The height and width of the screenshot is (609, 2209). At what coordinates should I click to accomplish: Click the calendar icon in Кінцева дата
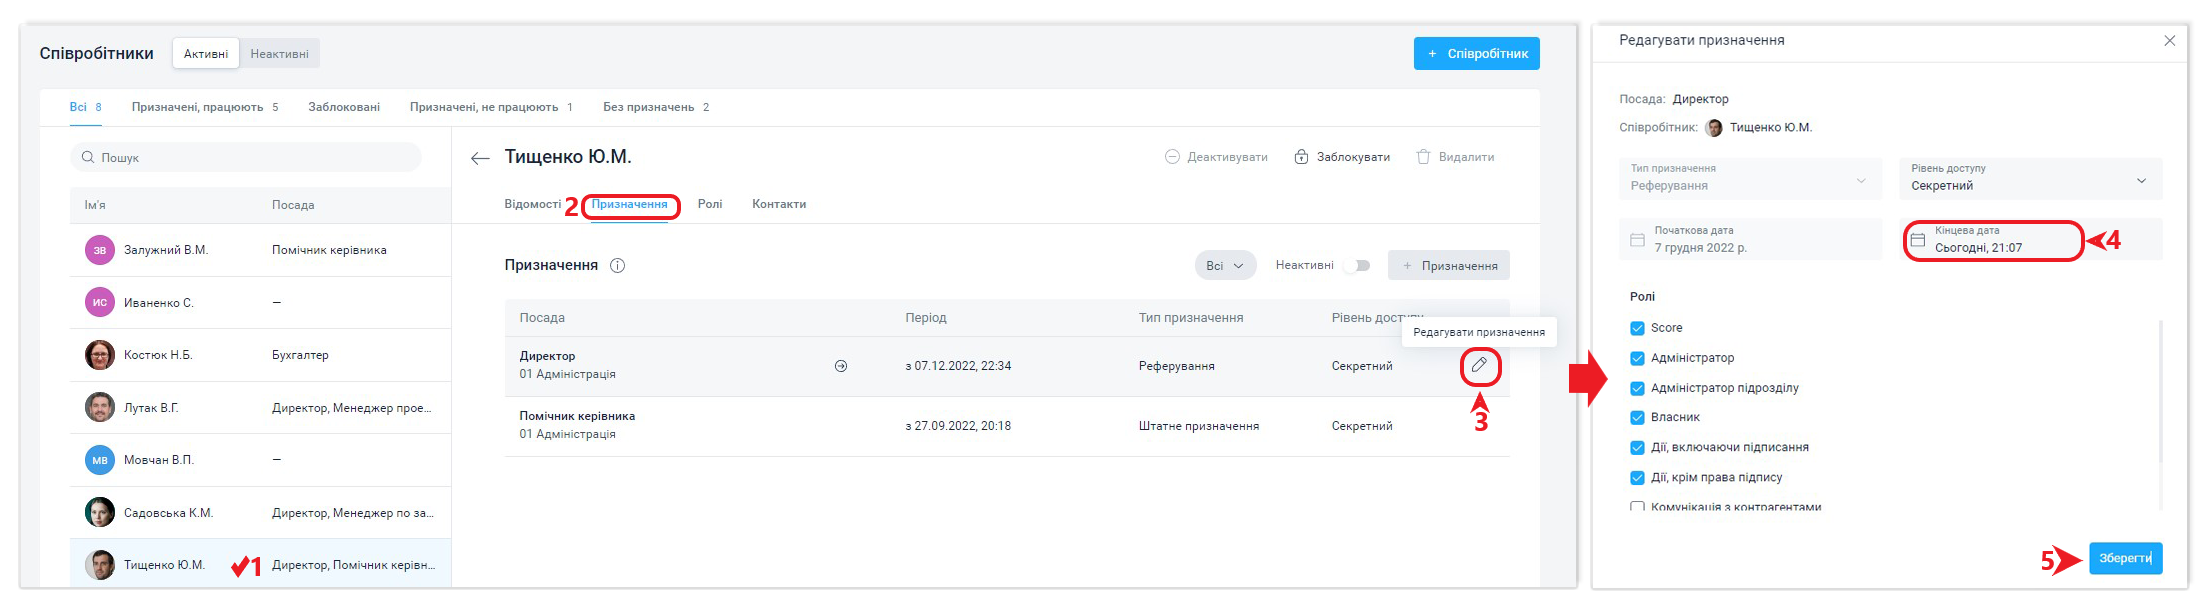coord(1917,240)
